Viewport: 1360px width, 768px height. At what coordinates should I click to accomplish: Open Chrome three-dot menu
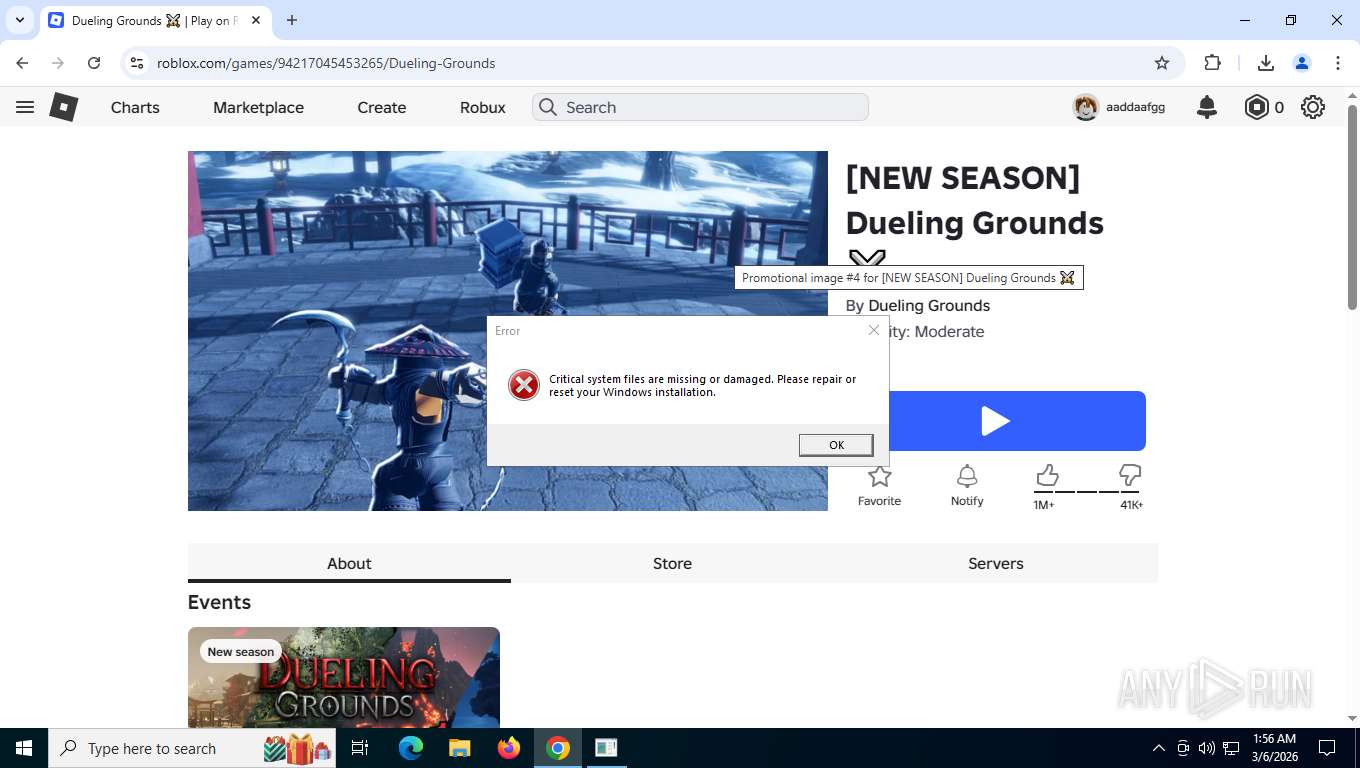tap(1338, 63)
